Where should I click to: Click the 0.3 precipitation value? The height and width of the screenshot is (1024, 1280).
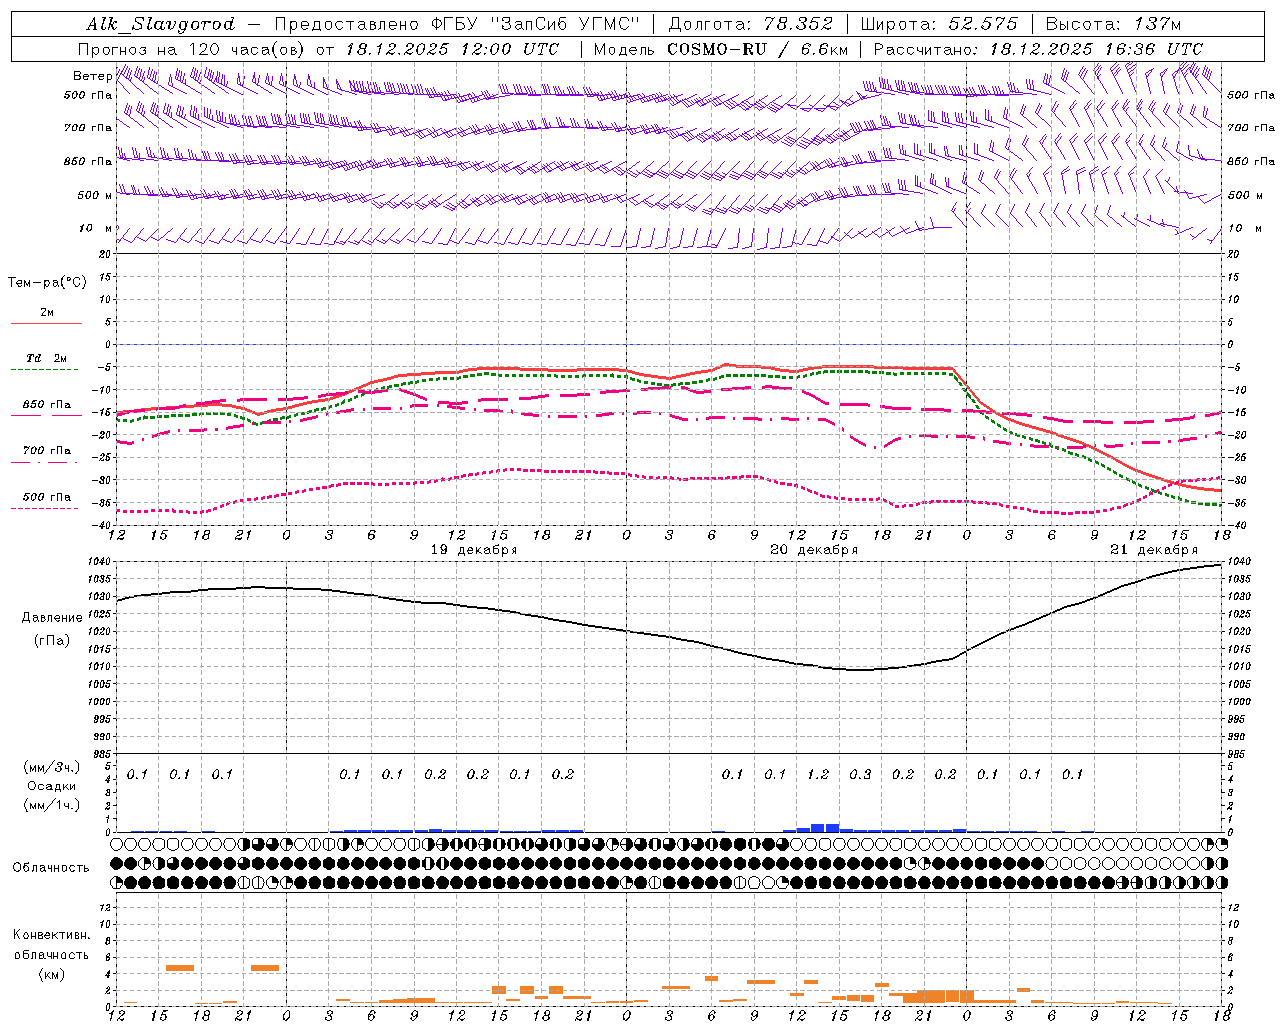[x=860, y=774]
